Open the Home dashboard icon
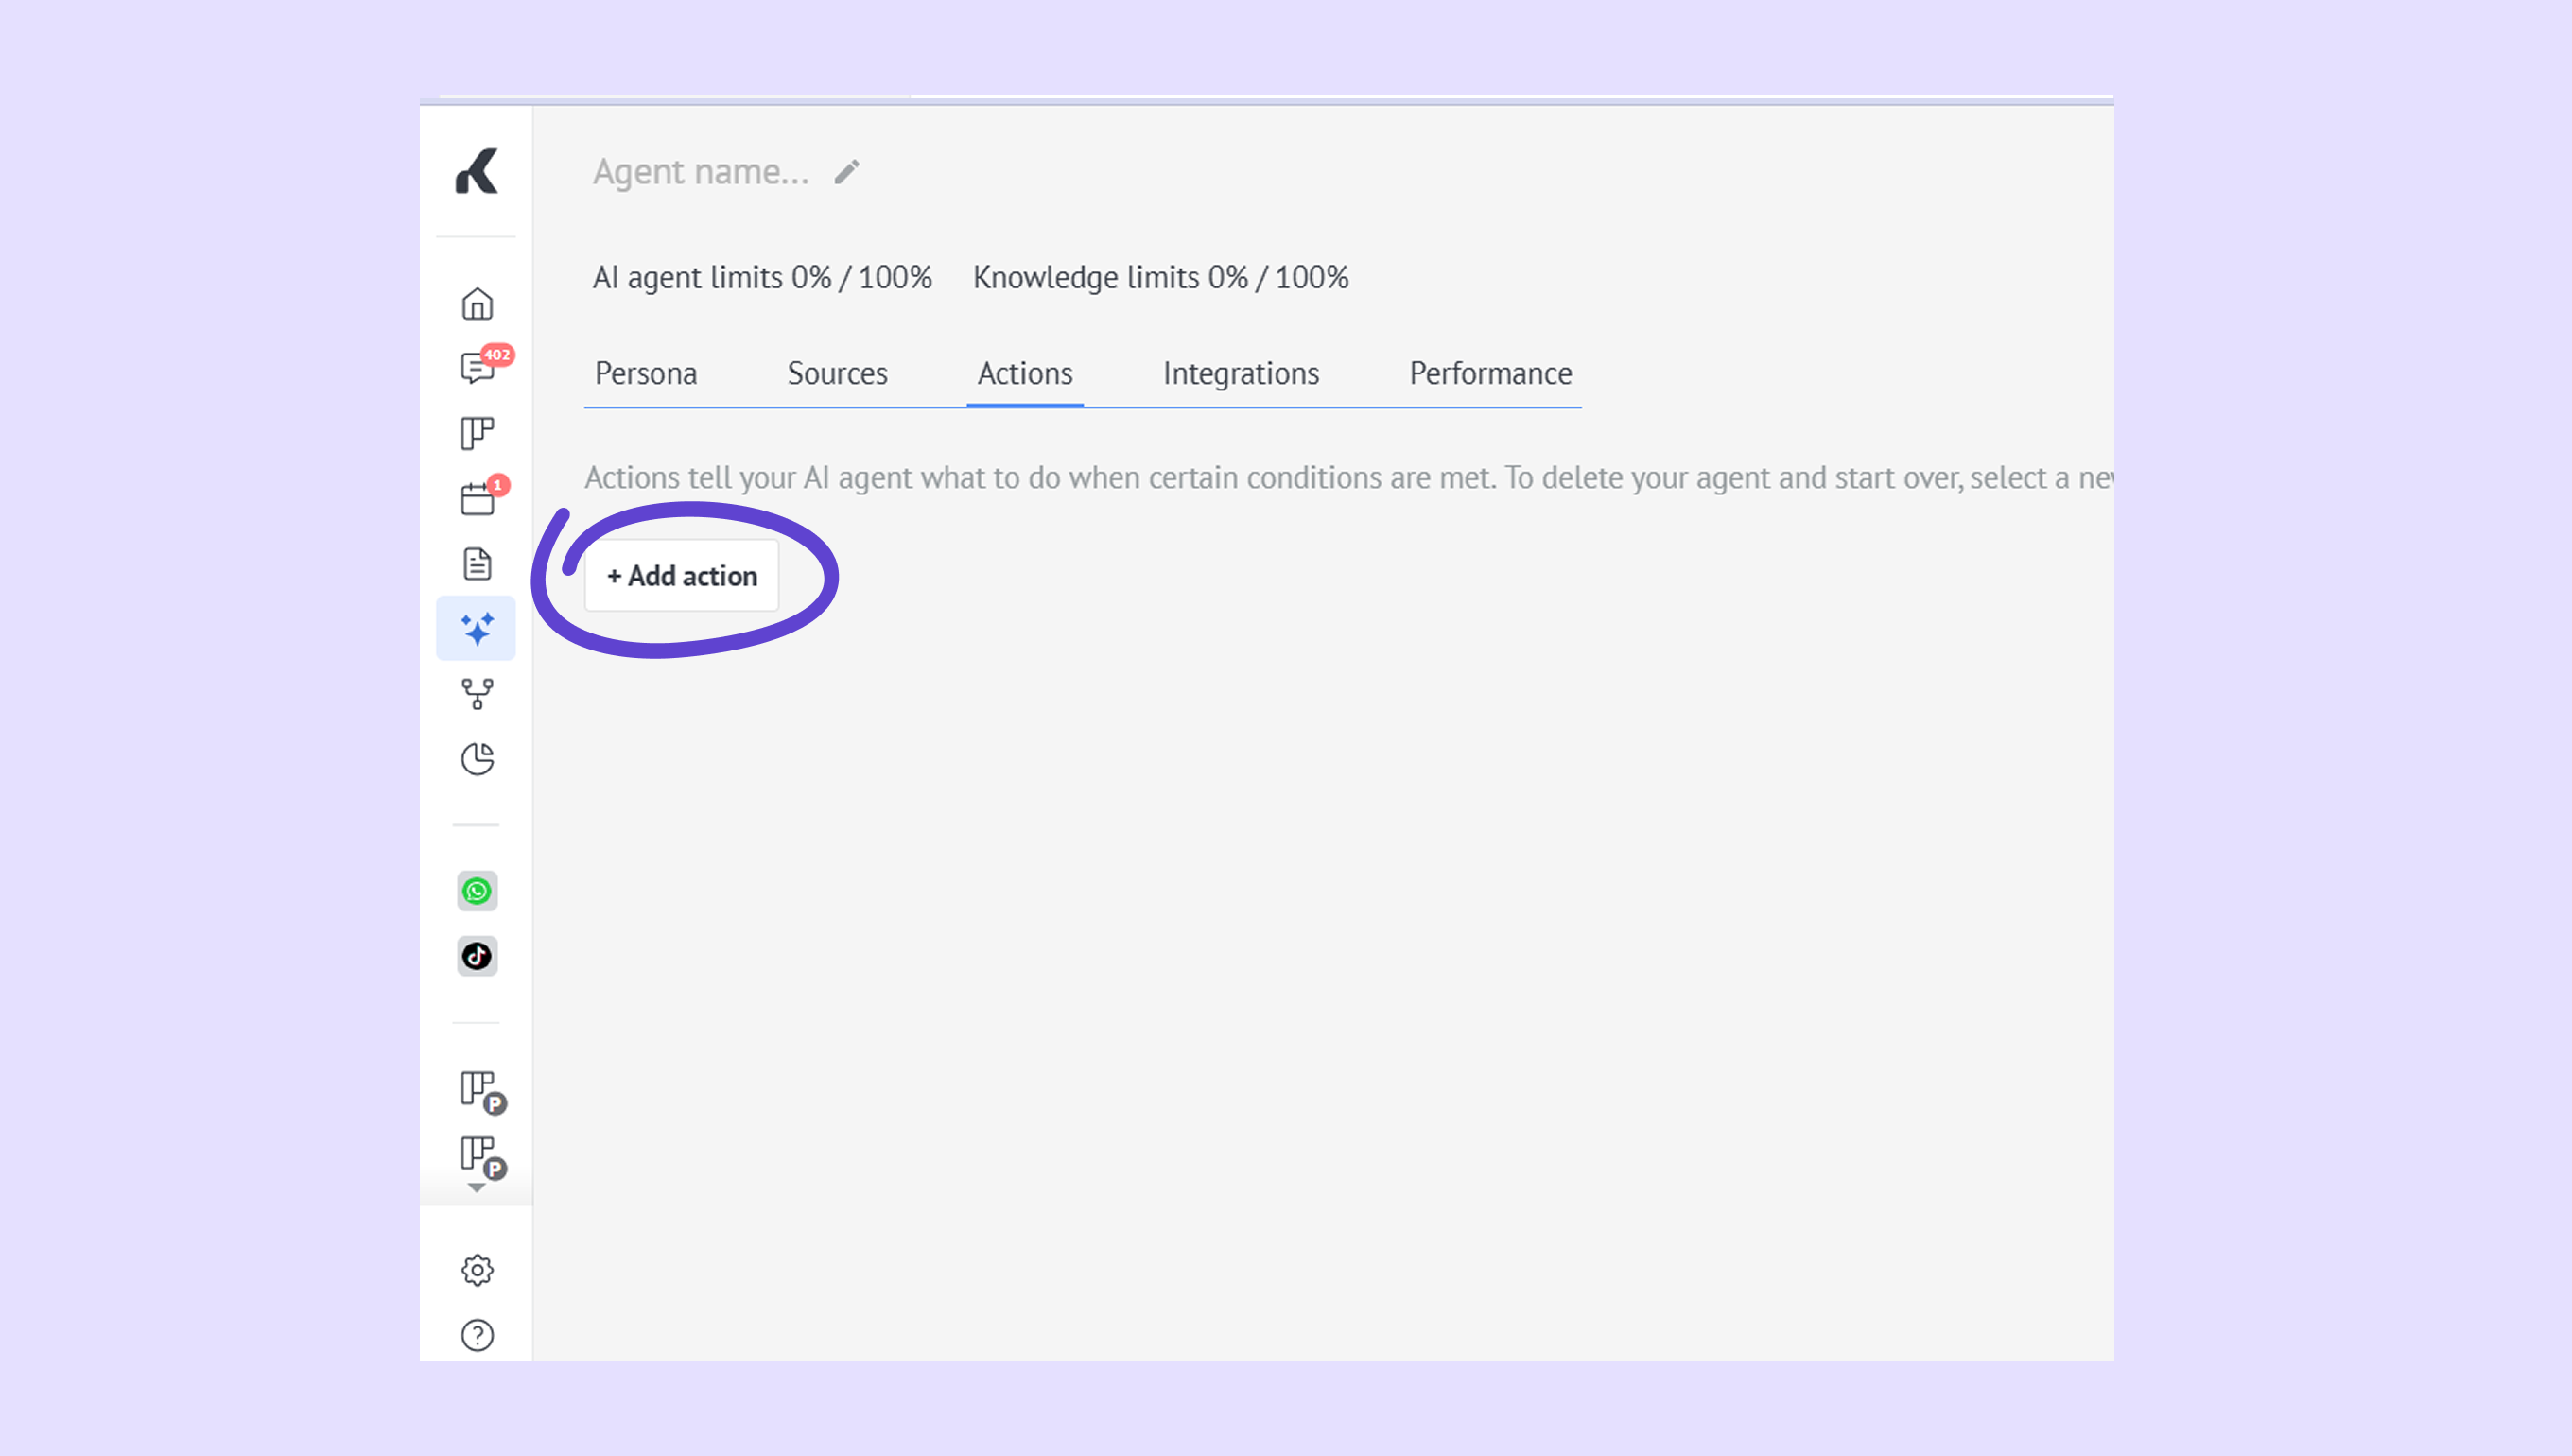 (477, 304)
